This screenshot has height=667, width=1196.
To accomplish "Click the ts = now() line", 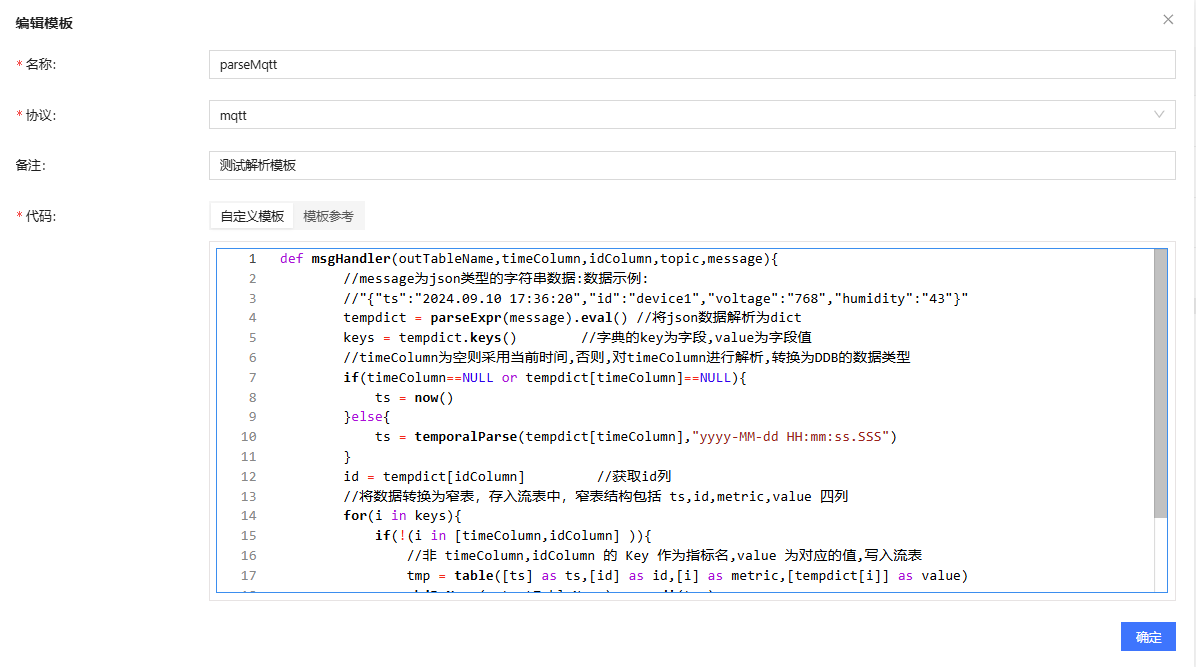I will [414, 398].
